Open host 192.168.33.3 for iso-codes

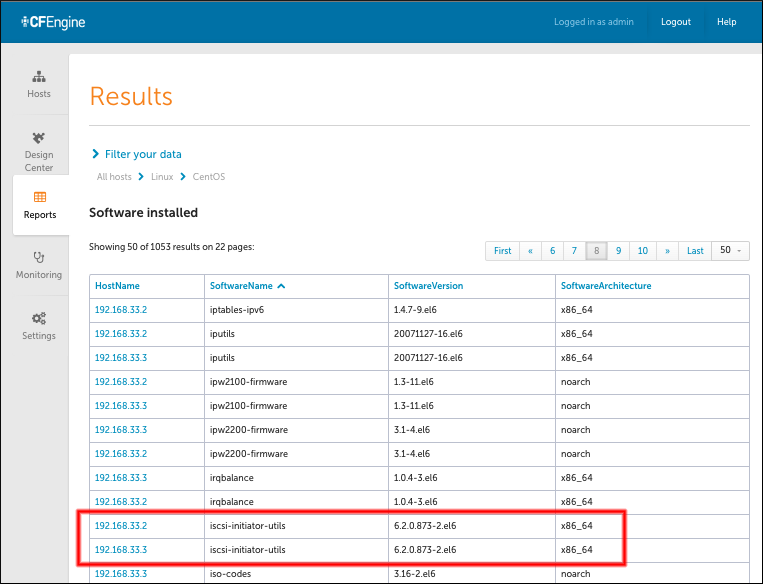click(121, 574)
